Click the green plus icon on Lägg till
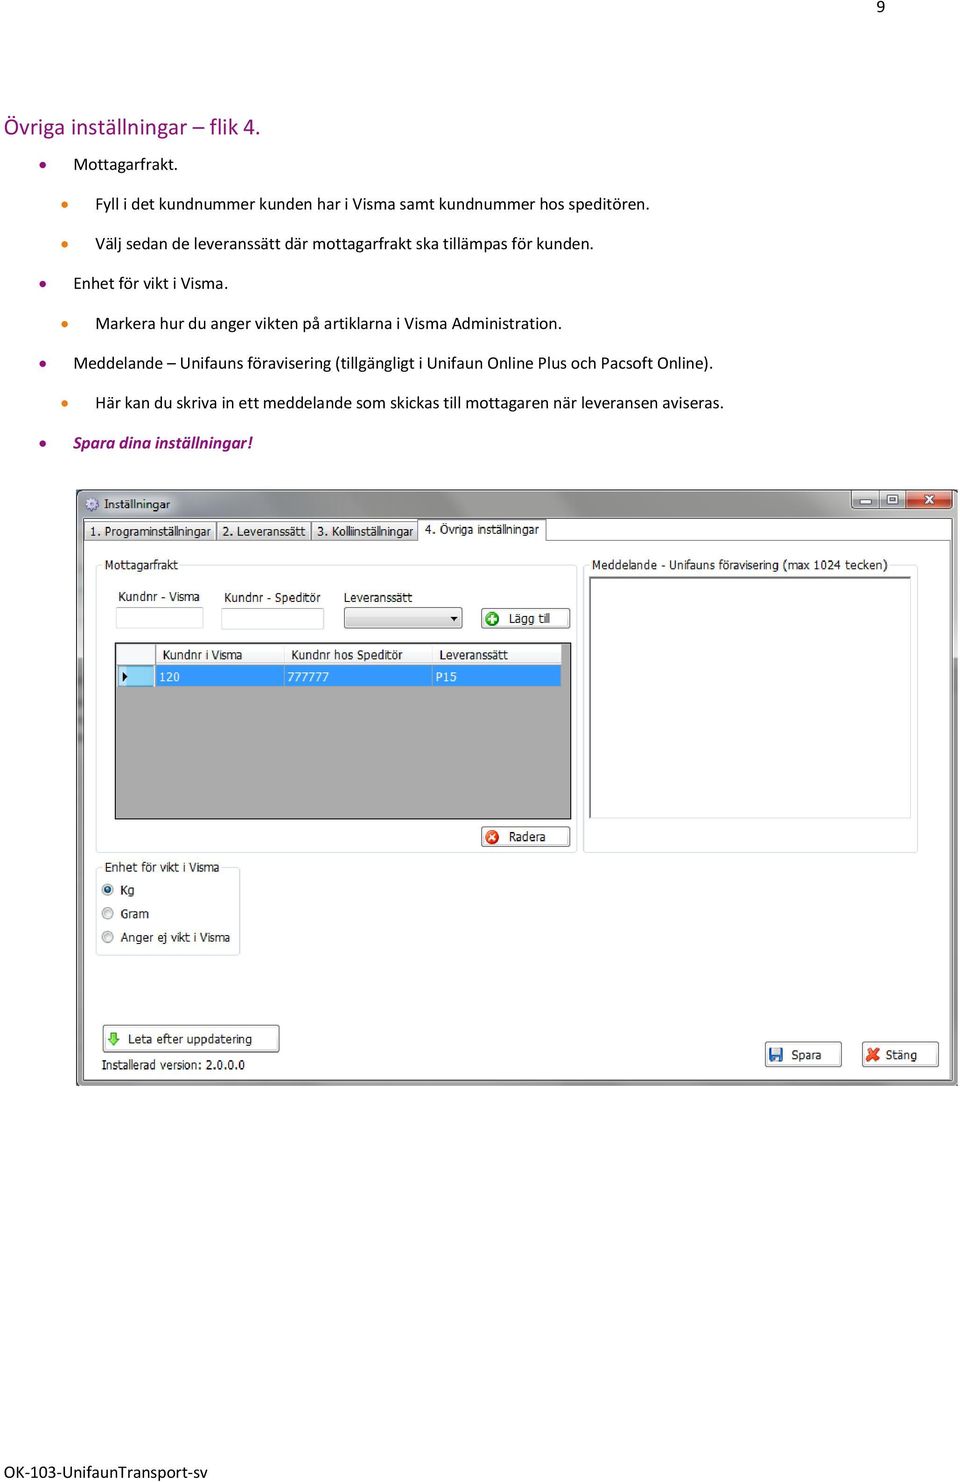960x1482 pixels. 492,619
